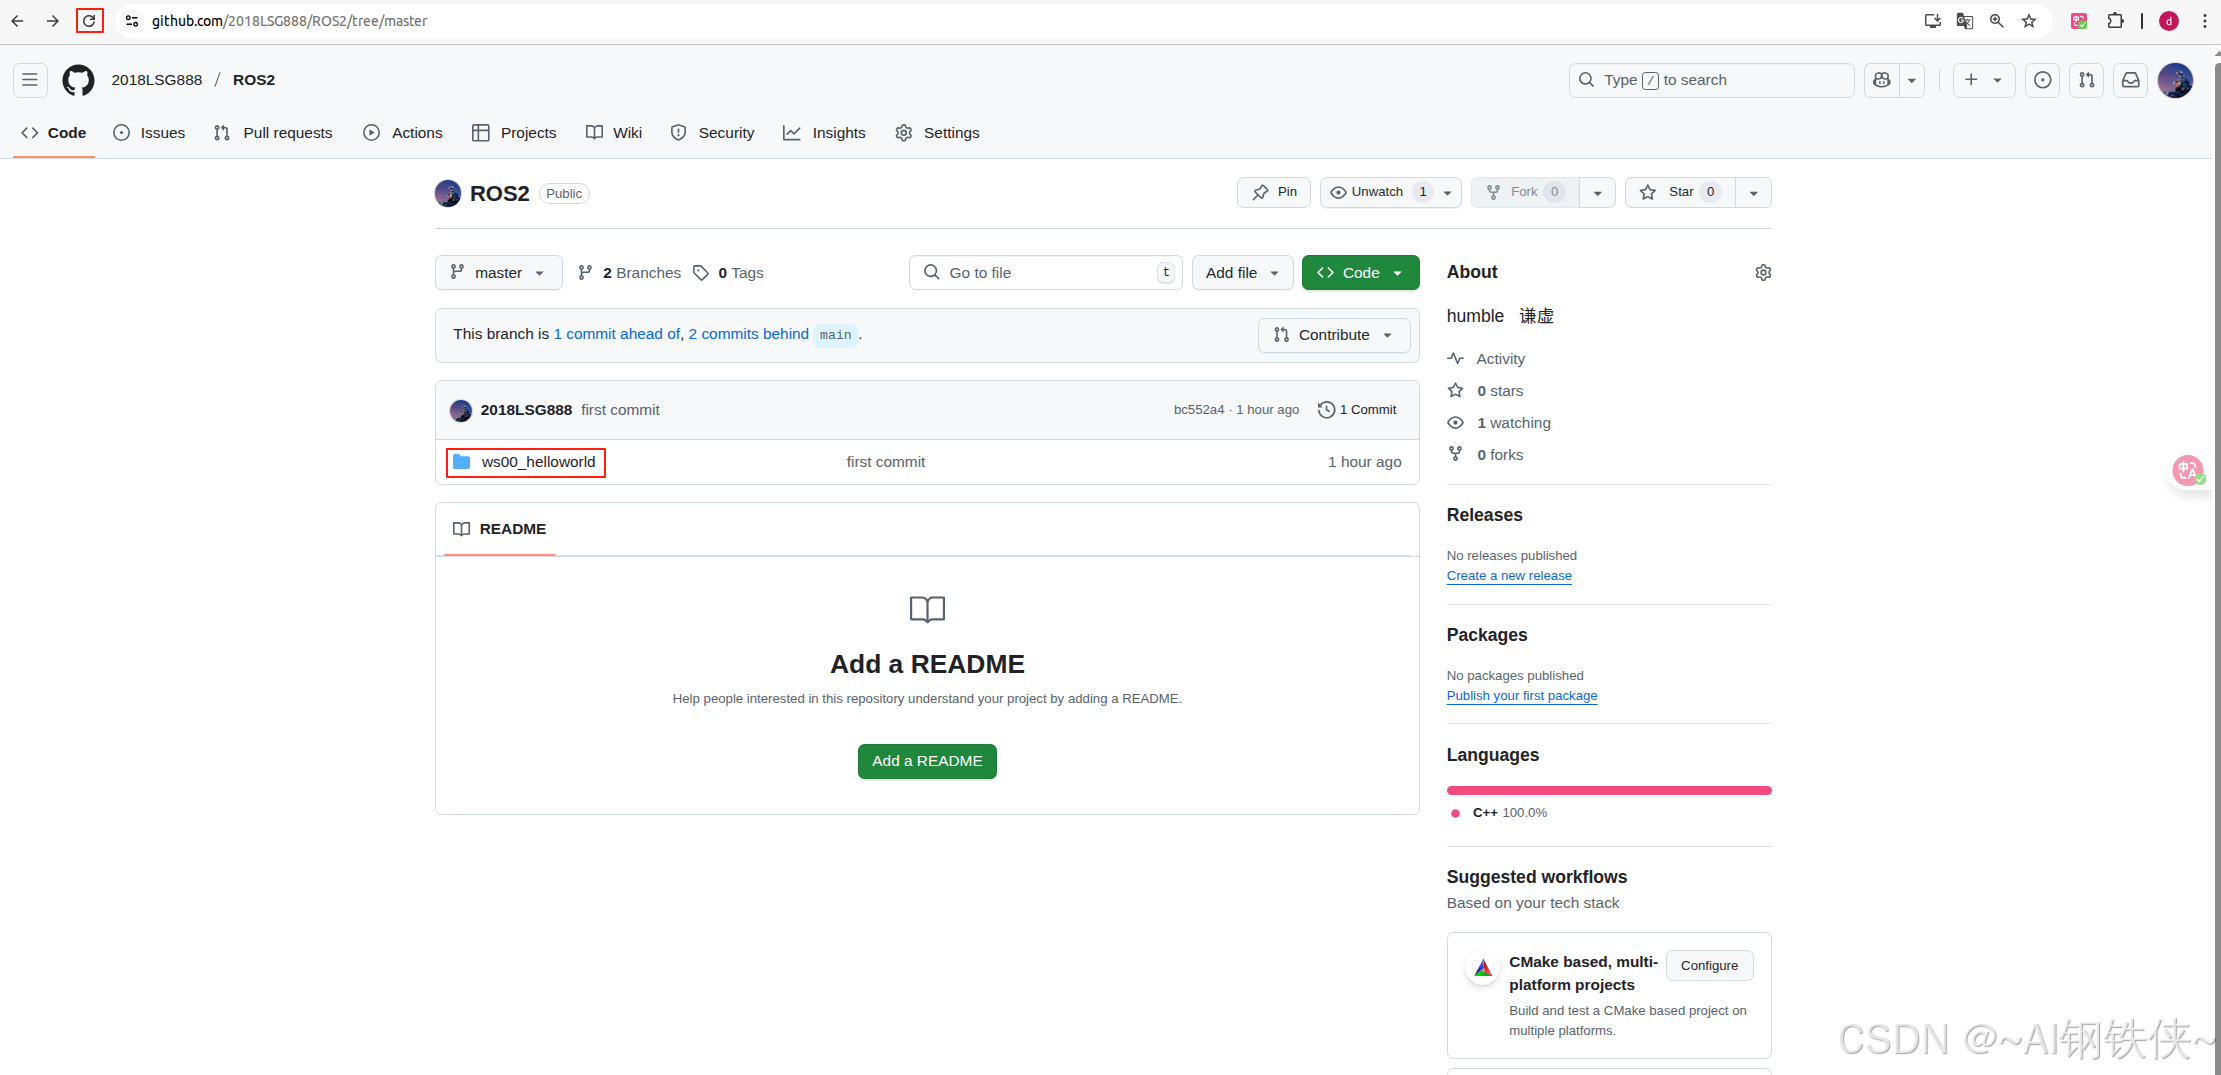Expand the Contribute dropdown
Viewport: 2221px width, 1075px height.
coord(1334,335)
